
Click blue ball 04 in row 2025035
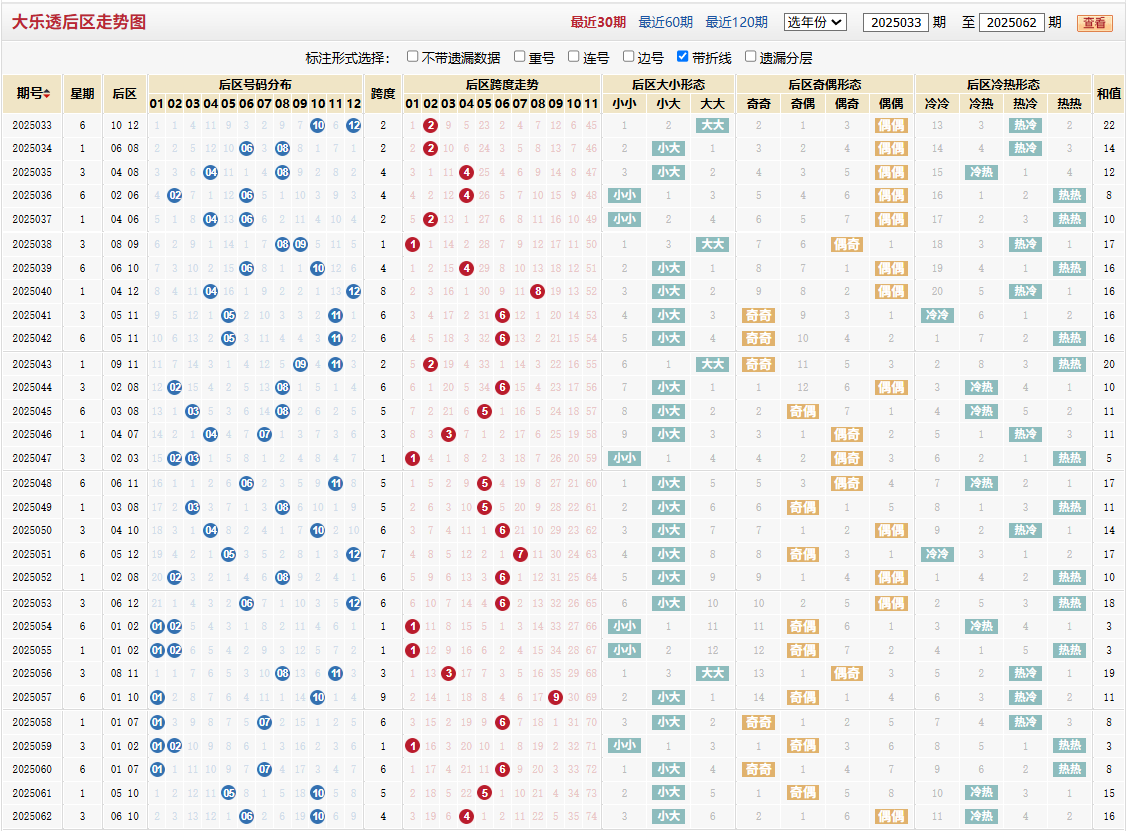pyautogui.click(x=210, y=172)
